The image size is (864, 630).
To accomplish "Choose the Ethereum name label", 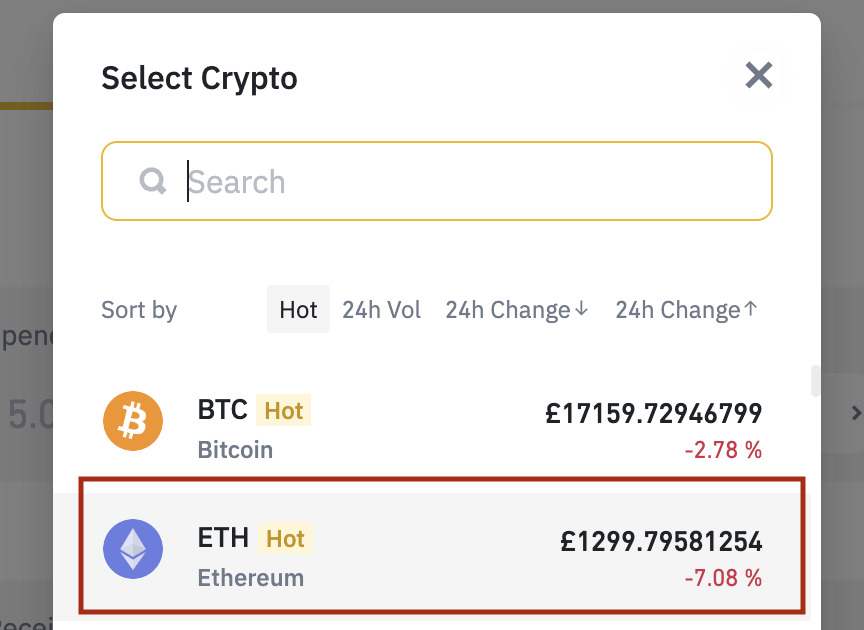I will tap(250, 578).
